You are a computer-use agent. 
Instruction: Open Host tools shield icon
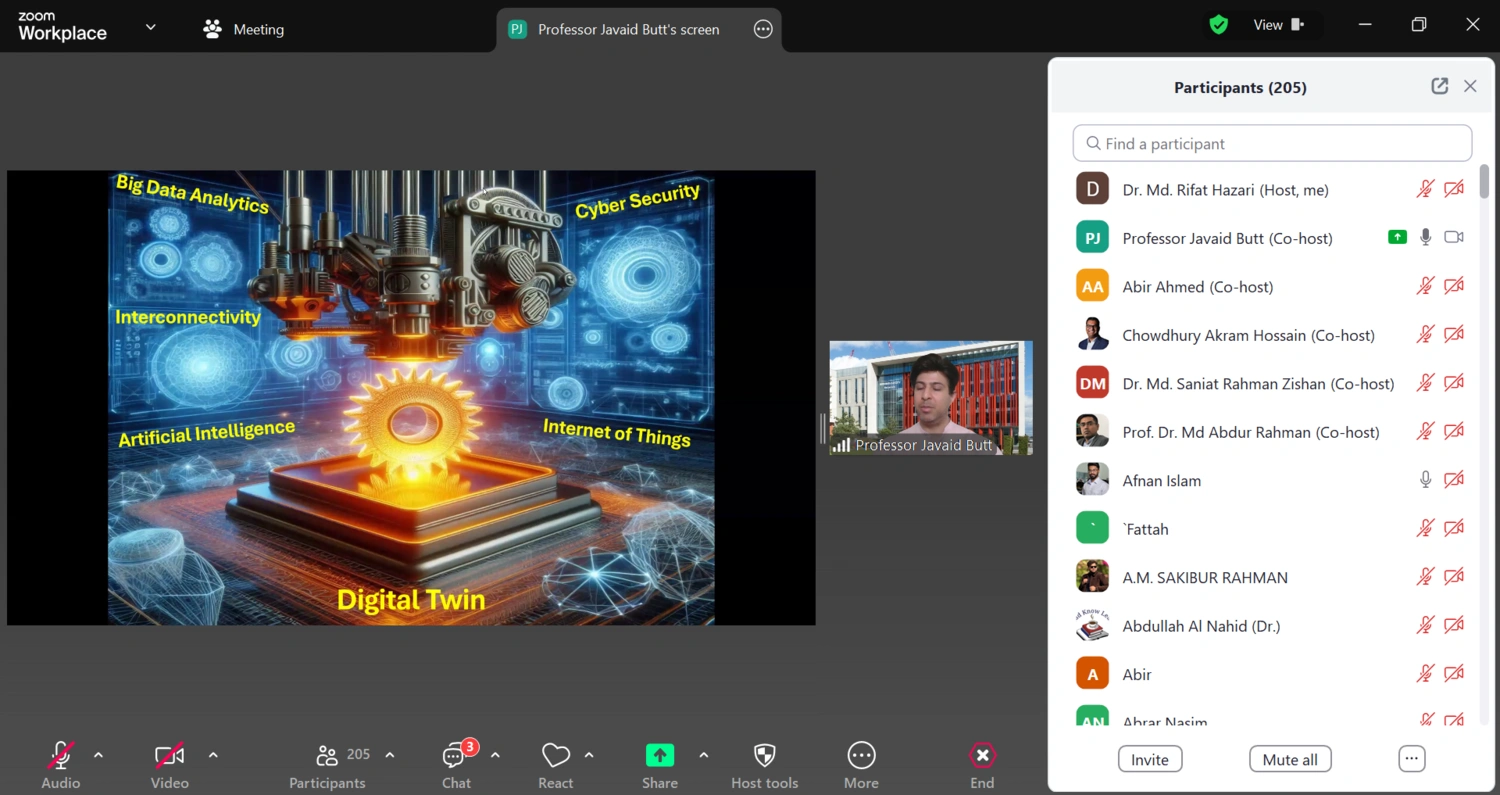pyautogui.click(x=764, y=756)
